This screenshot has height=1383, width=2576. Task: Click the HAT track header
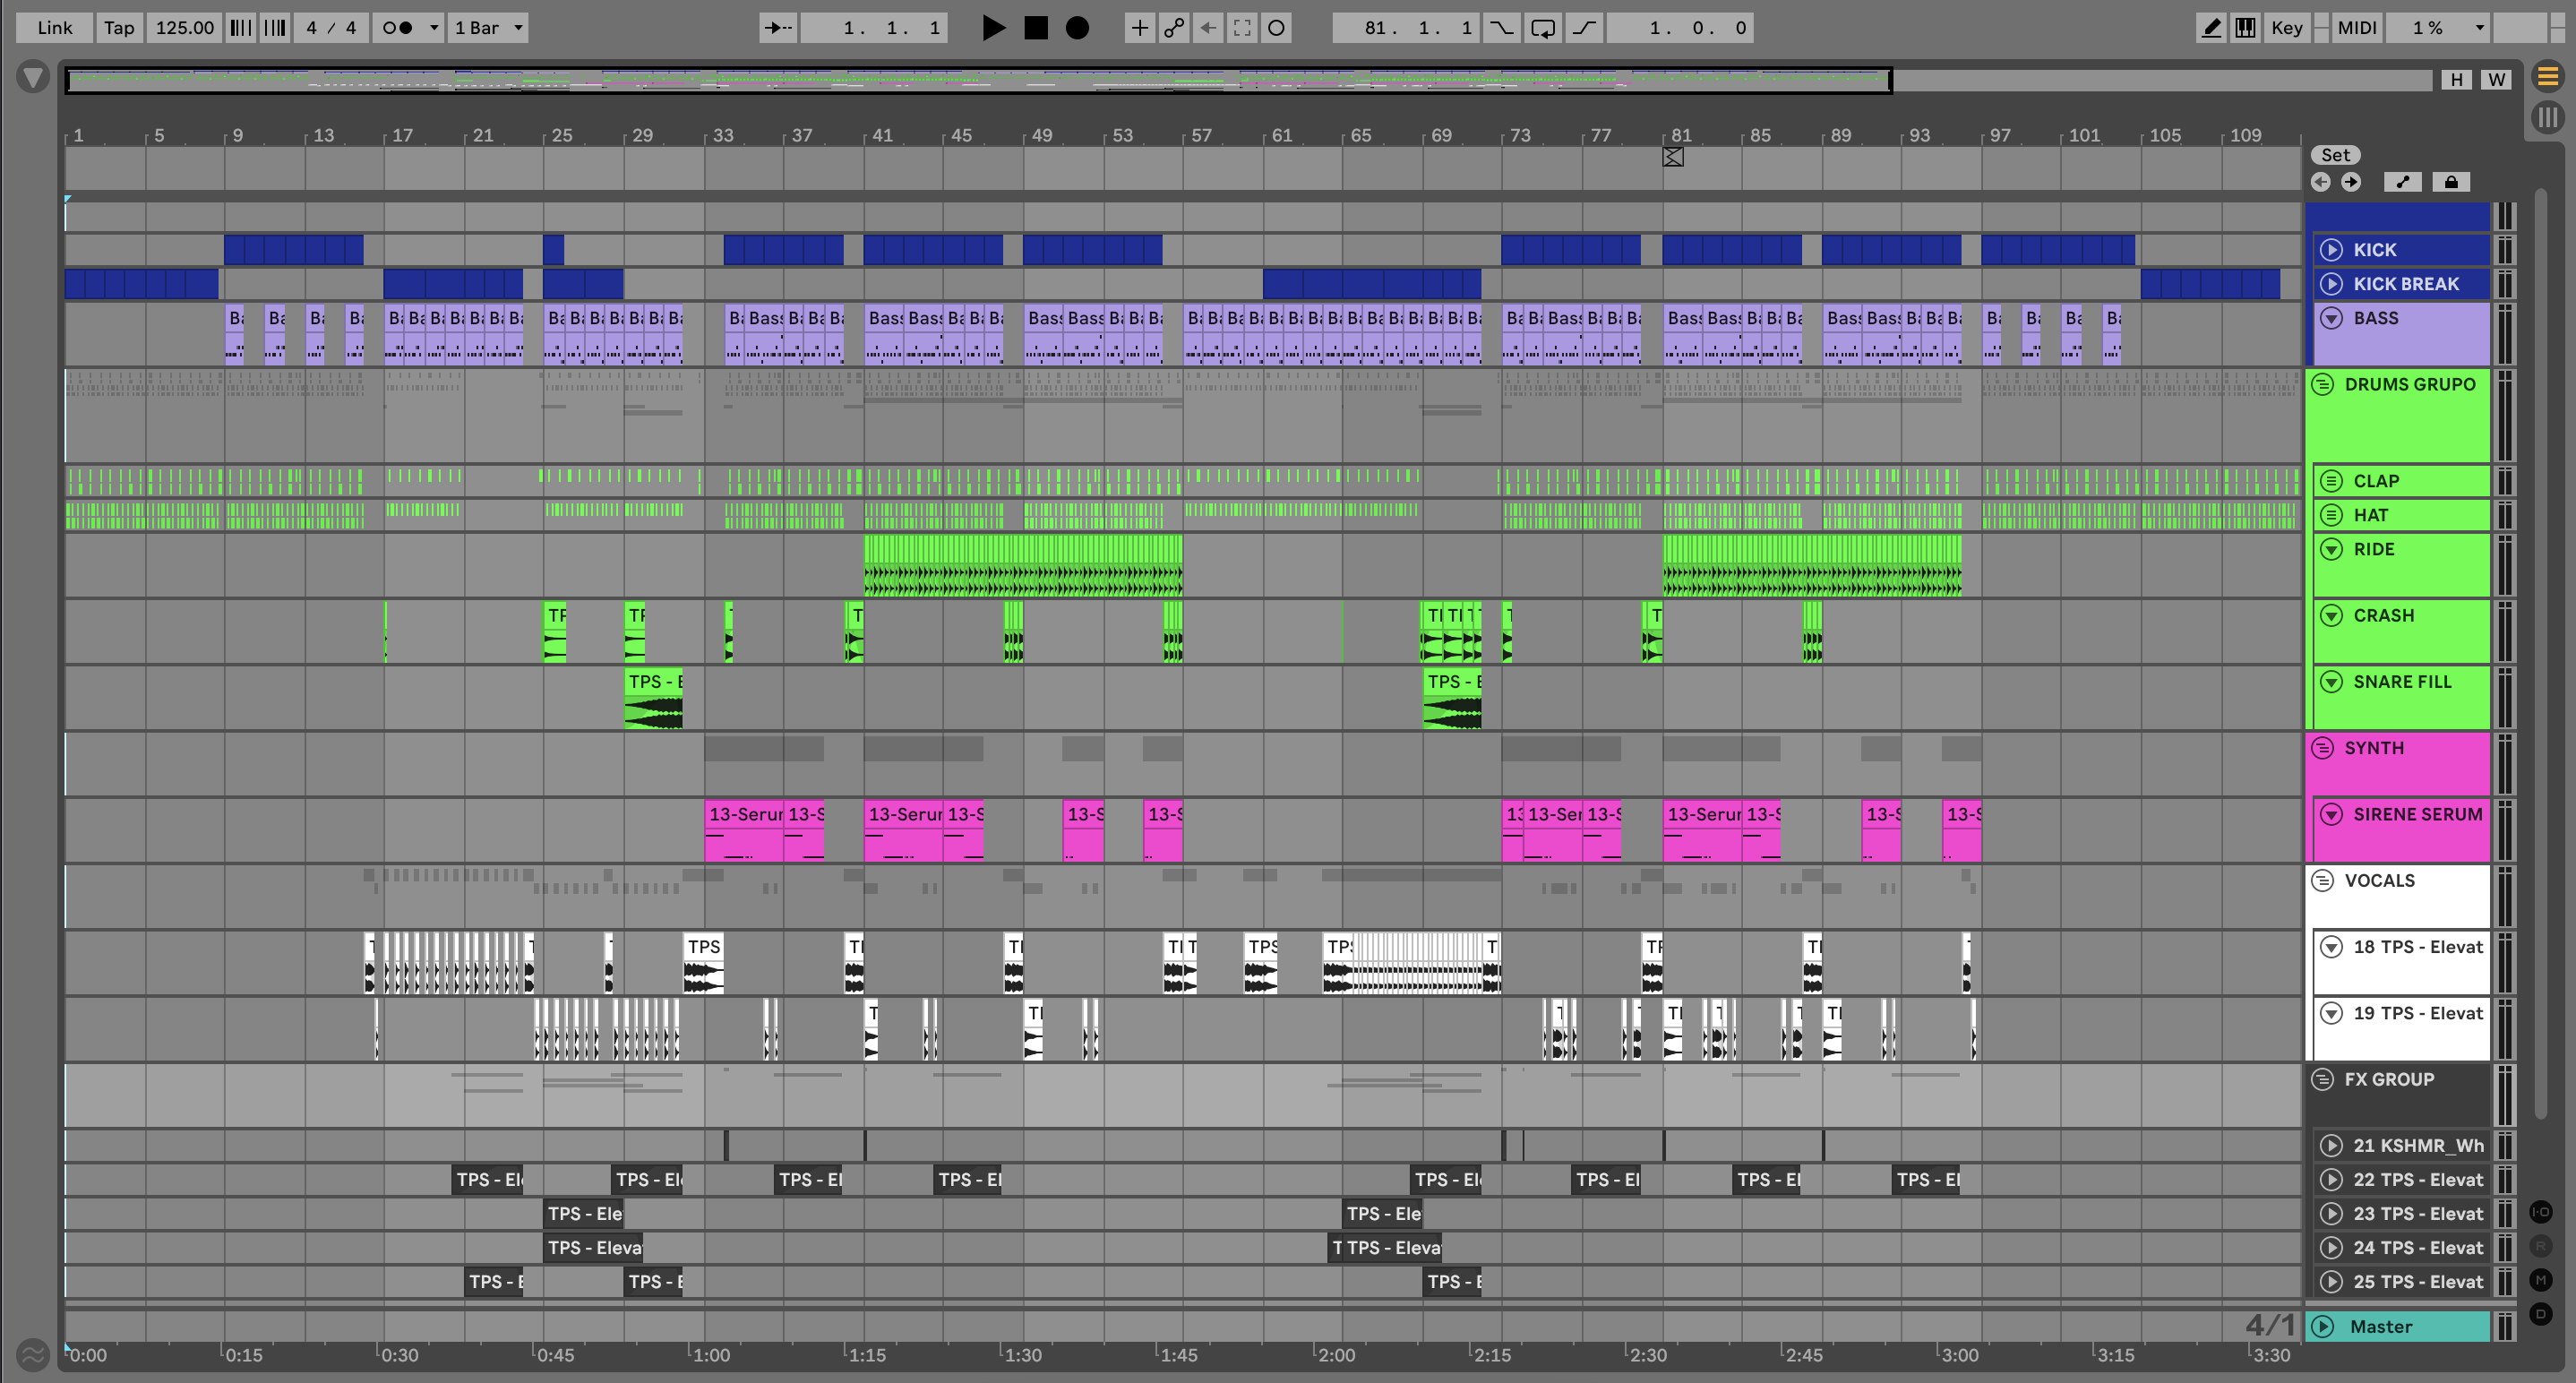pyautogui.click(x=2403, y=515)
